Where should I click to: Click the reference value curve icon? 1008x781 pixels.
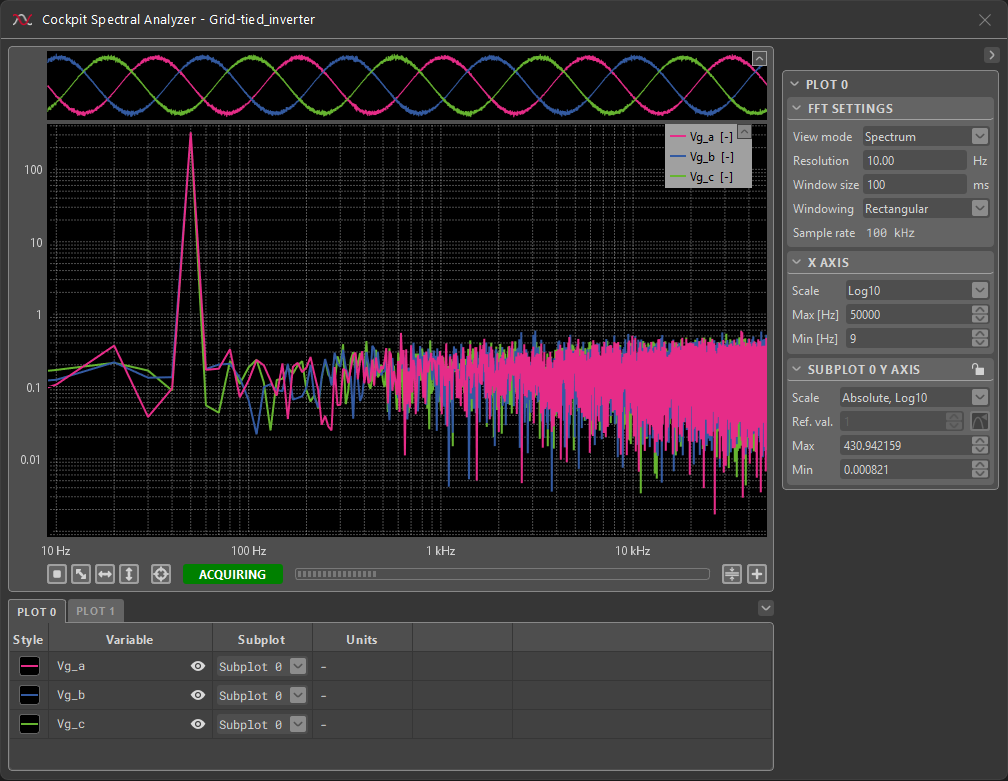(980, 421)
